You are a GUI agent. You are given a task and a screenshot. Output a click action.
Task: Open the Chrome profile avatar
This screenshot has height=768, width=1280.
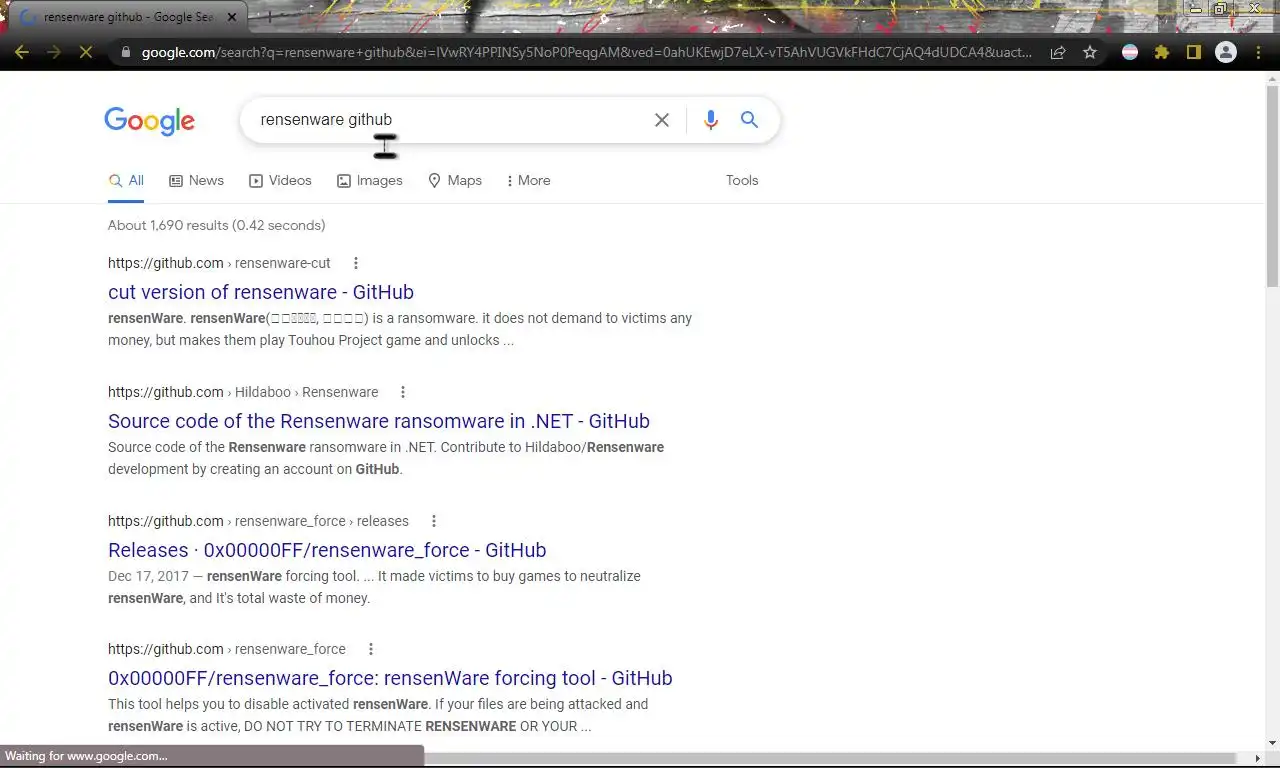click(1225, 52)
